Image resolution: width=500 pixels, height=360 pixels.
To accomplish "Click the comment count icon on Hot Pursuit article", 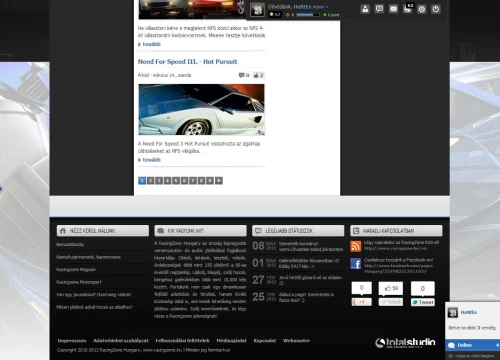I will tap(241, 75).
